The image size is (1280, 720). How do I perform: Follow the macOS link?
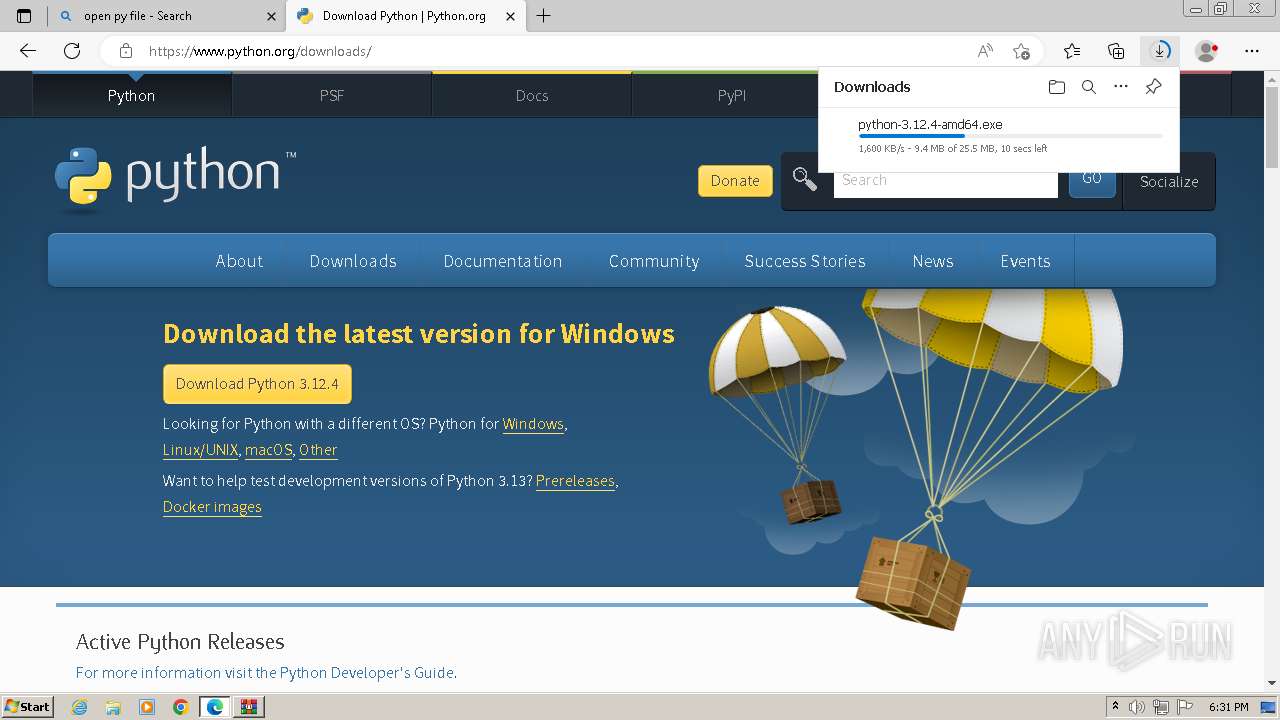pos(268,450)
